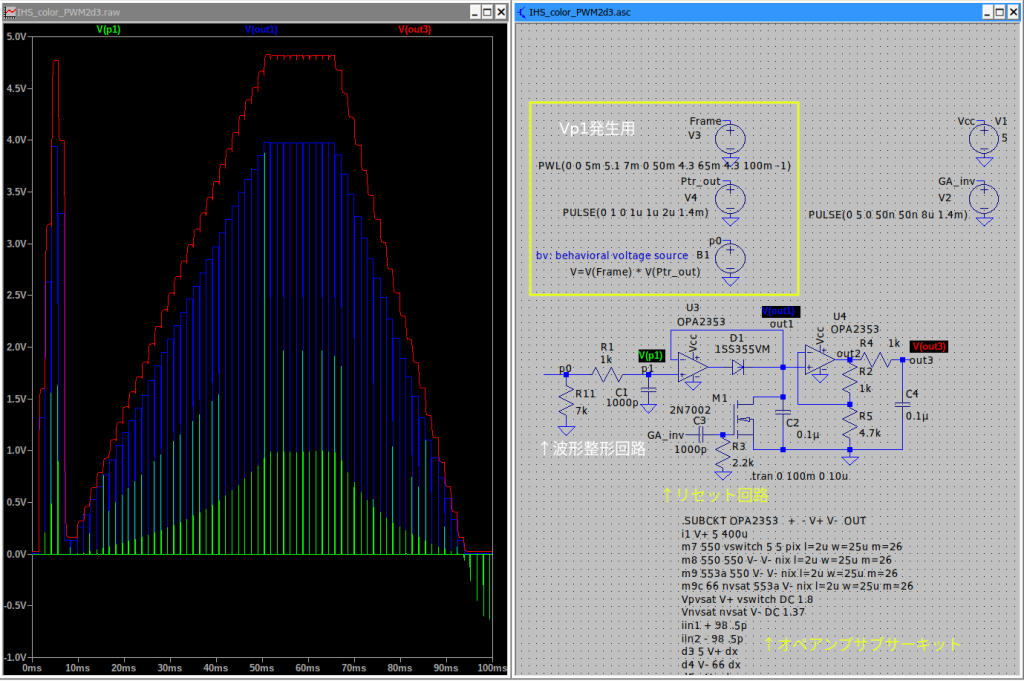Select the R1 resistor symbol
This screenshot has width=1024, height=681.
point(607,374)
